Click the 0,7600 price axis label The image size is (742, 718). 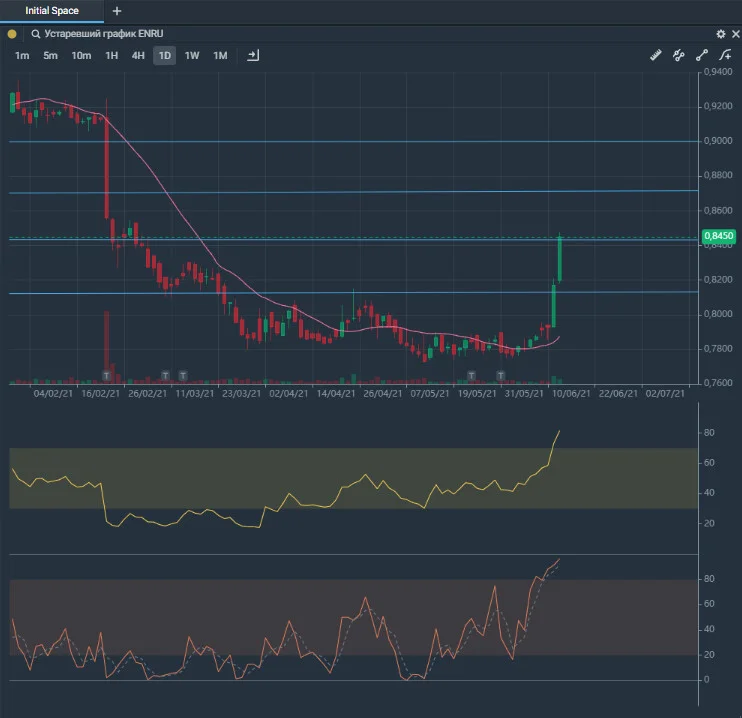pyautogui.click(x=718, y=382)
